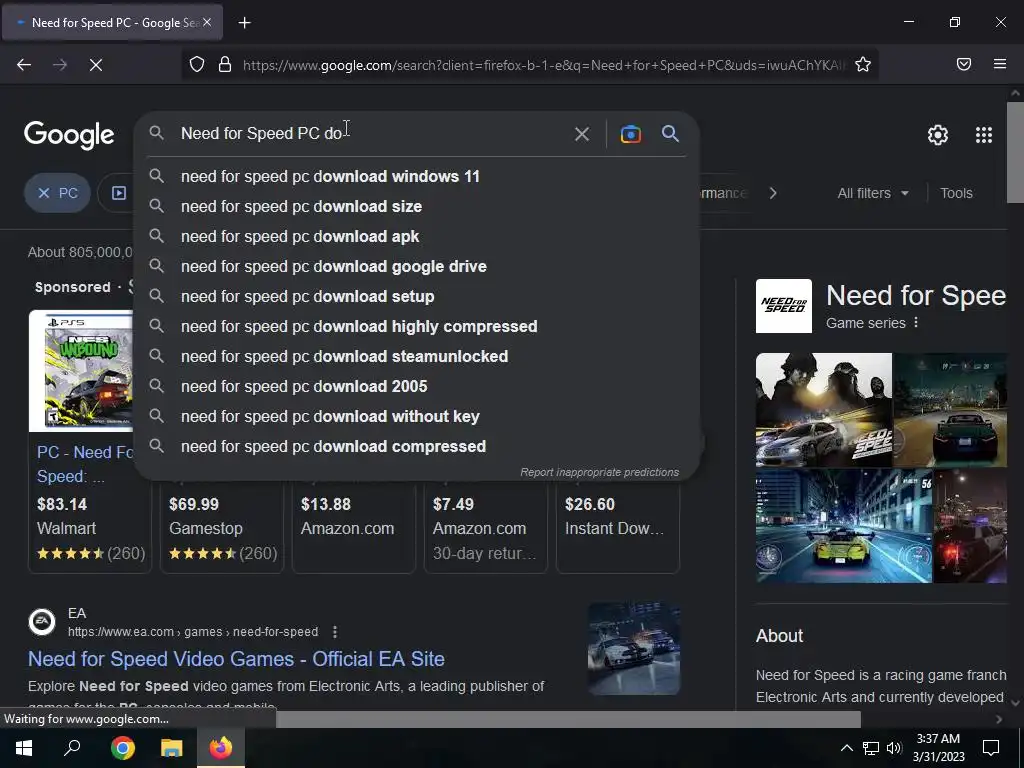1024x768 pixels.
Task: Close the Need for Speed PC tab
Action: tap(207, 22)
